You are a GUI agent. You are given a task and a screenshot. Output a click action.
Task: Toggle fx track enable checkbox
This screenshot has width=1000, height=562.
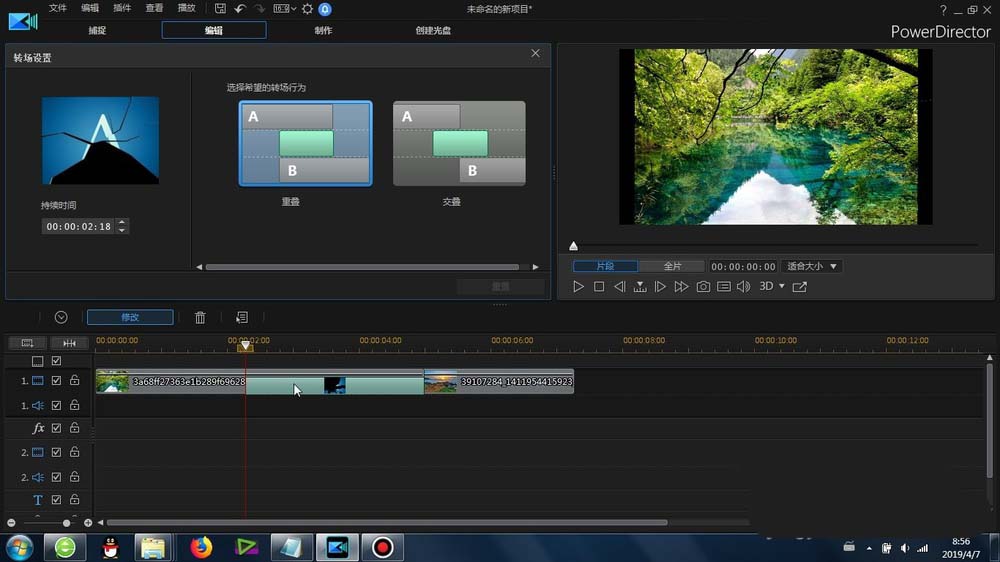click(x=56, y=428)
